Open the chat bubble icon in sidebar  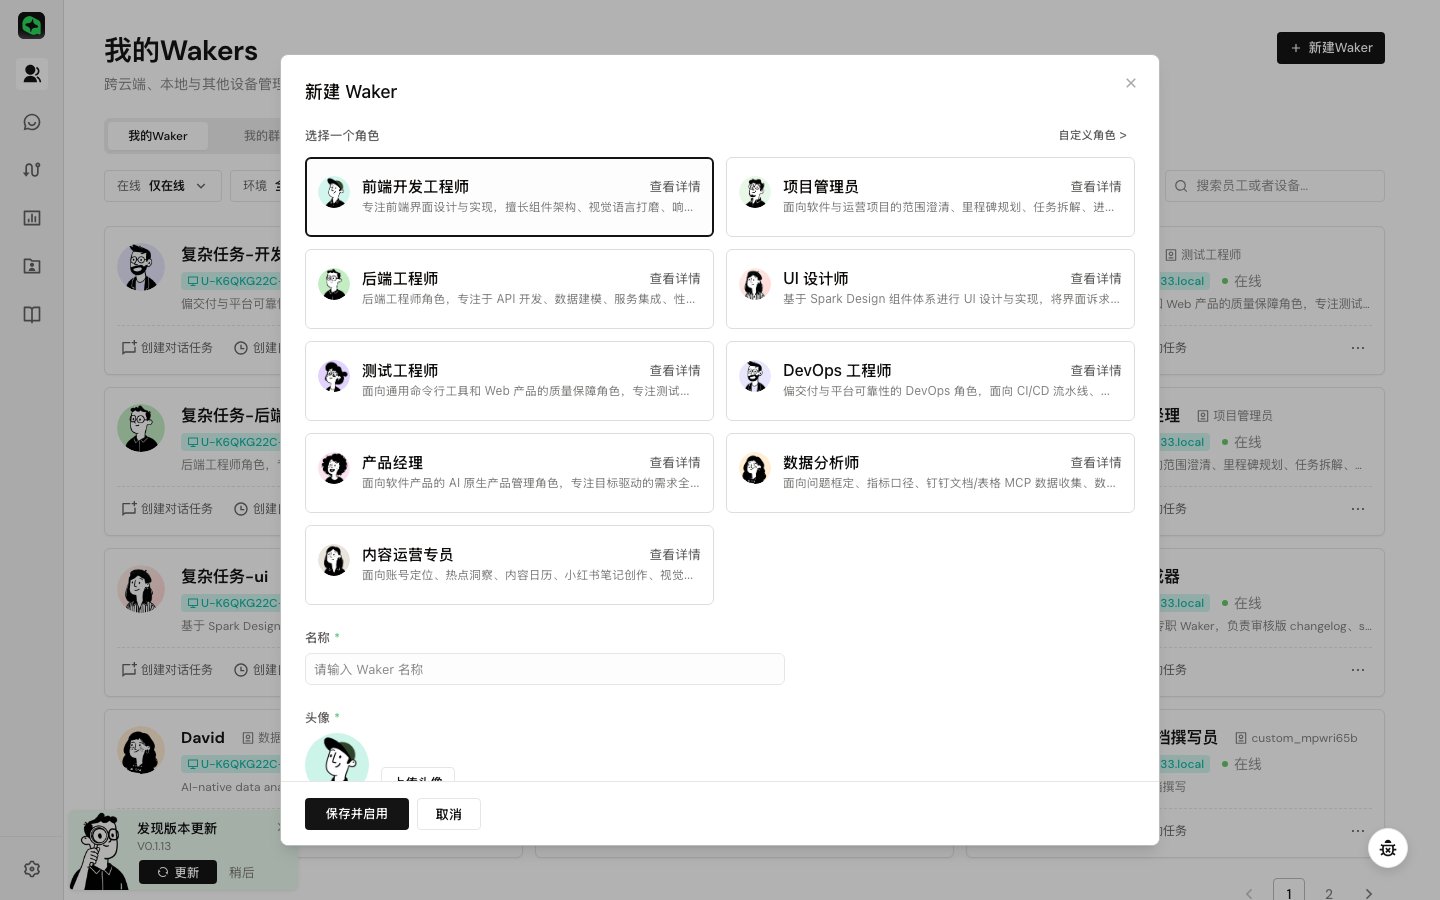[32, 122]
